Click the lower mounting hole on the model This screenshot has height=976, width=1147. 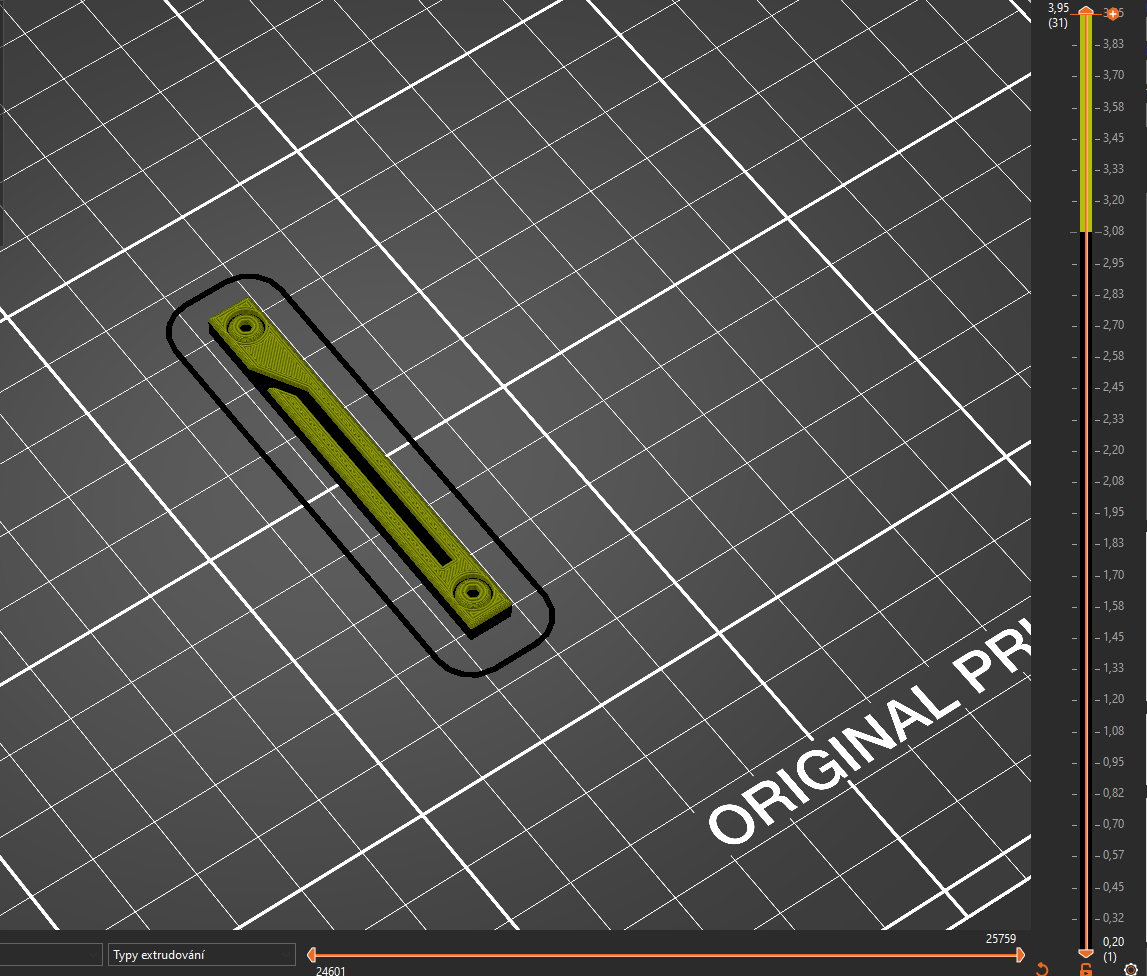point(469,592)
